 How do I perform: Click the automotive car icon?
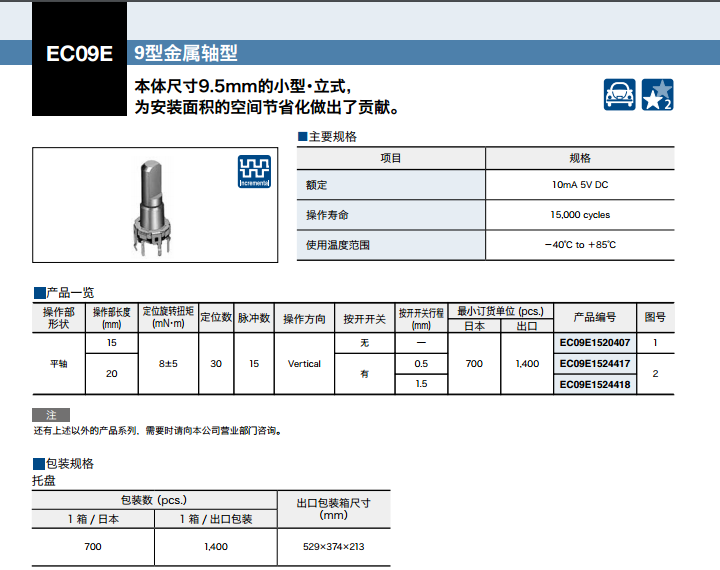(620, 95)
